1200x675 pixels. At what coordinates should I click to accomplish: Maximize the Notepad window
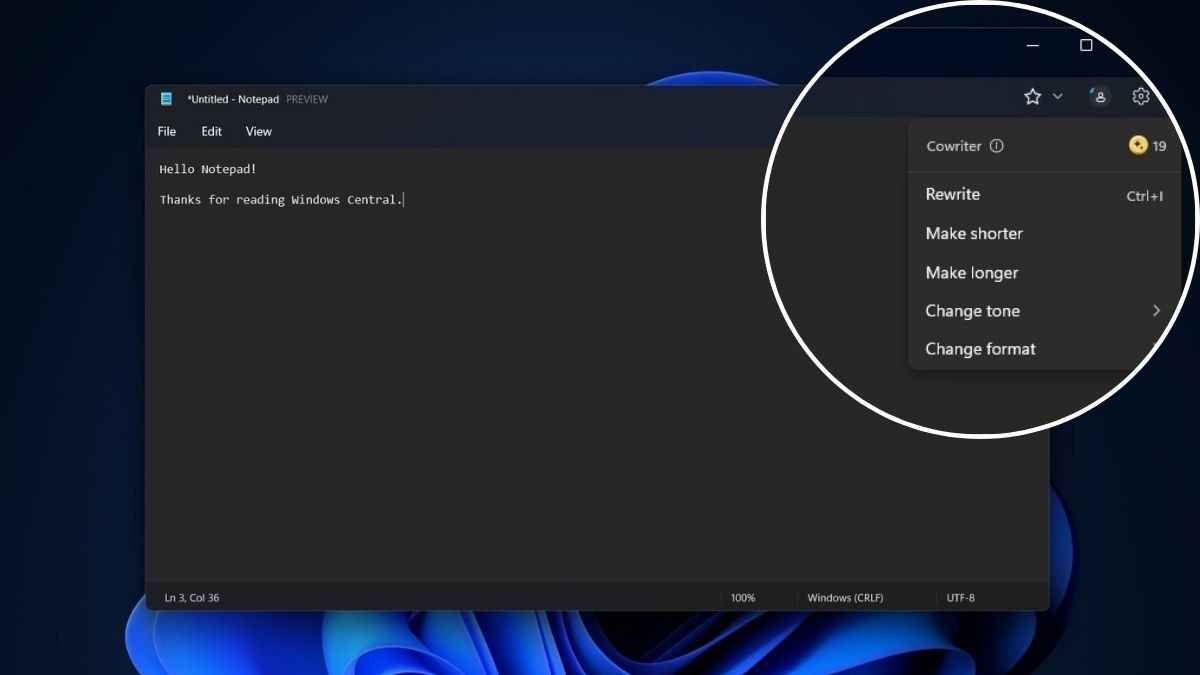click(x=1086, y=45)
